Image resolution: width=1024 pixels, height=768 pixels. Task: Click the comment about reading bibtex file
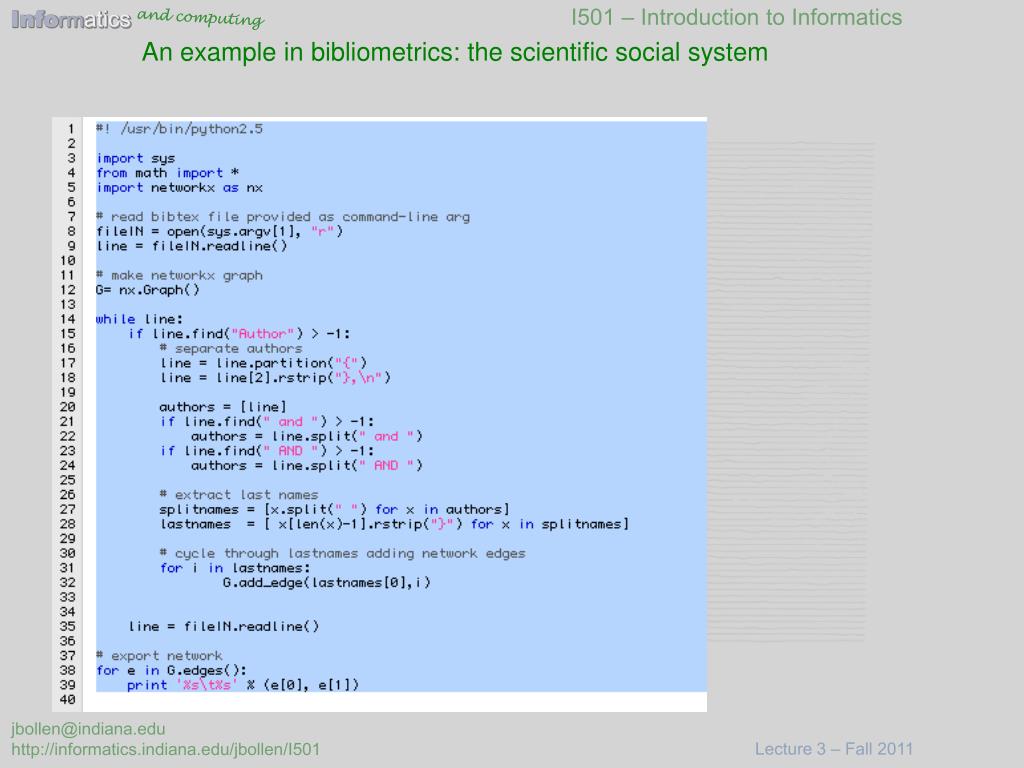coord(283,217)
